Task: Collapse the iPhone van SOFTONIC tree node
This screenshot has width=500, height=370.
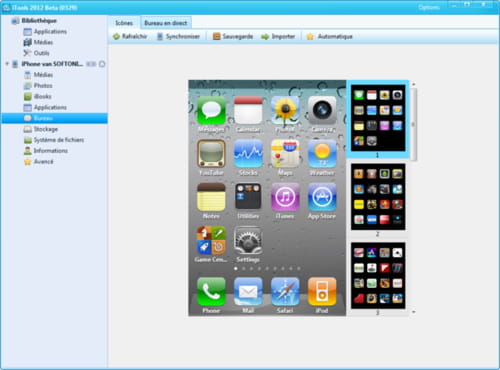Action: pos(7,64)
